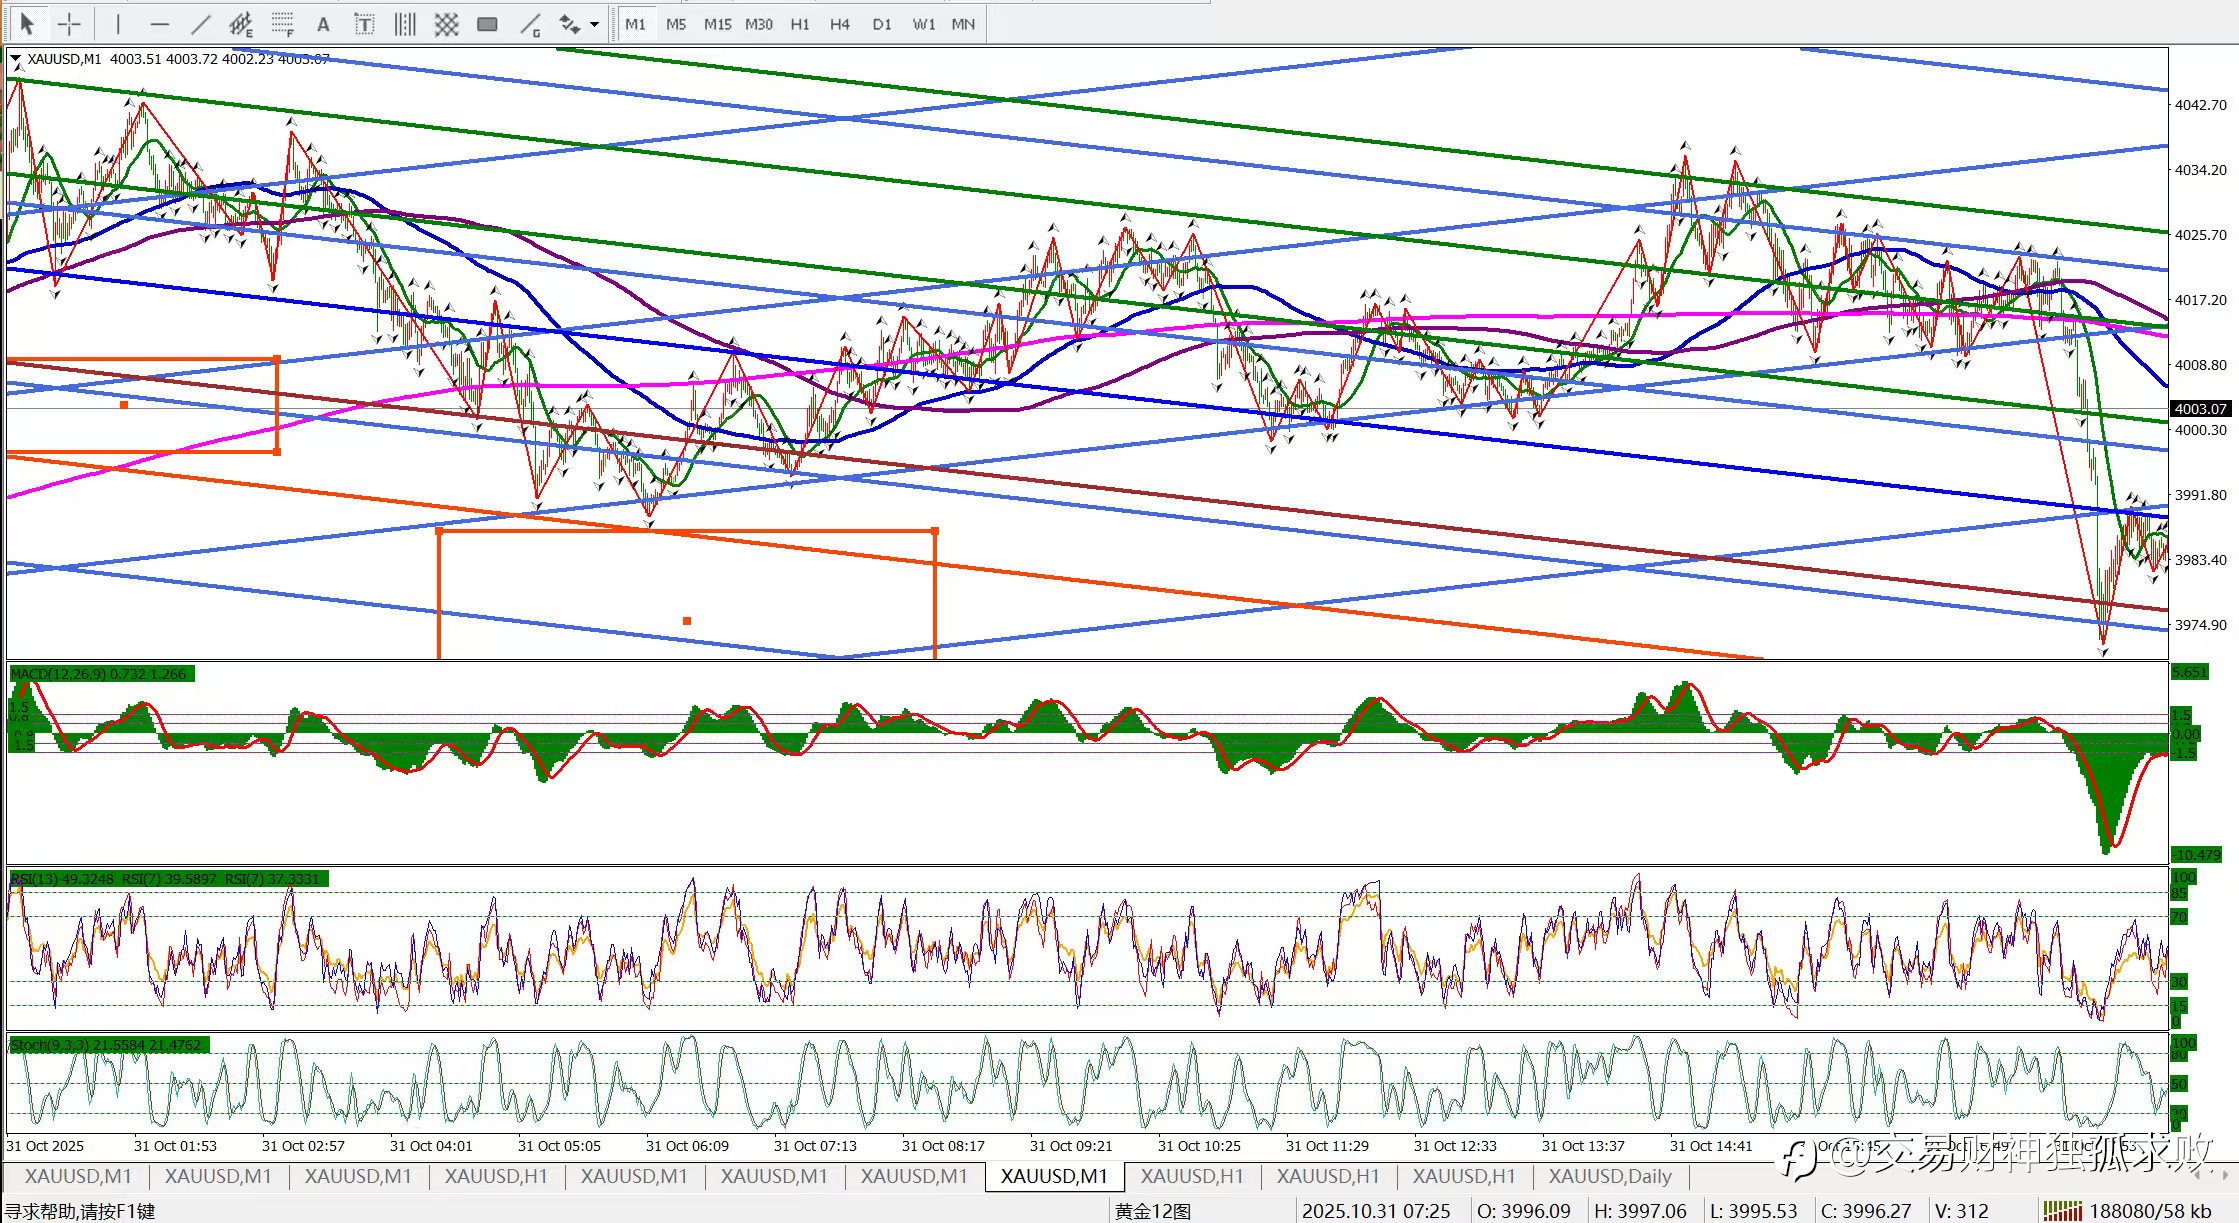Viewport: 2239px width, 1223px height.
Task: Enable the D1 timeframe button
Action: pos(881,24)
